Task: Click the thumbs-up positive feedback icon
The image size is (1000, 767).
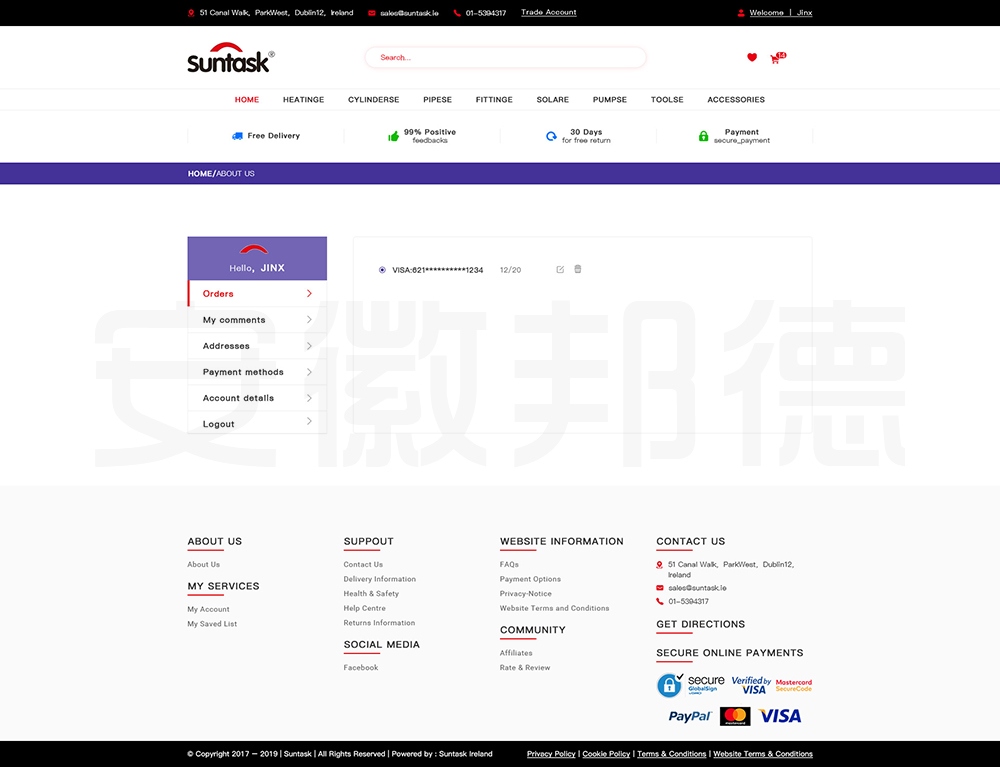Action: 394,136
